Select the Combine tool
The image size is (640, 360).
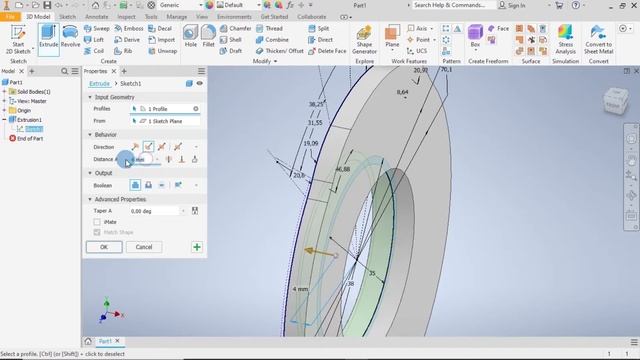click(x=272, y=40)
